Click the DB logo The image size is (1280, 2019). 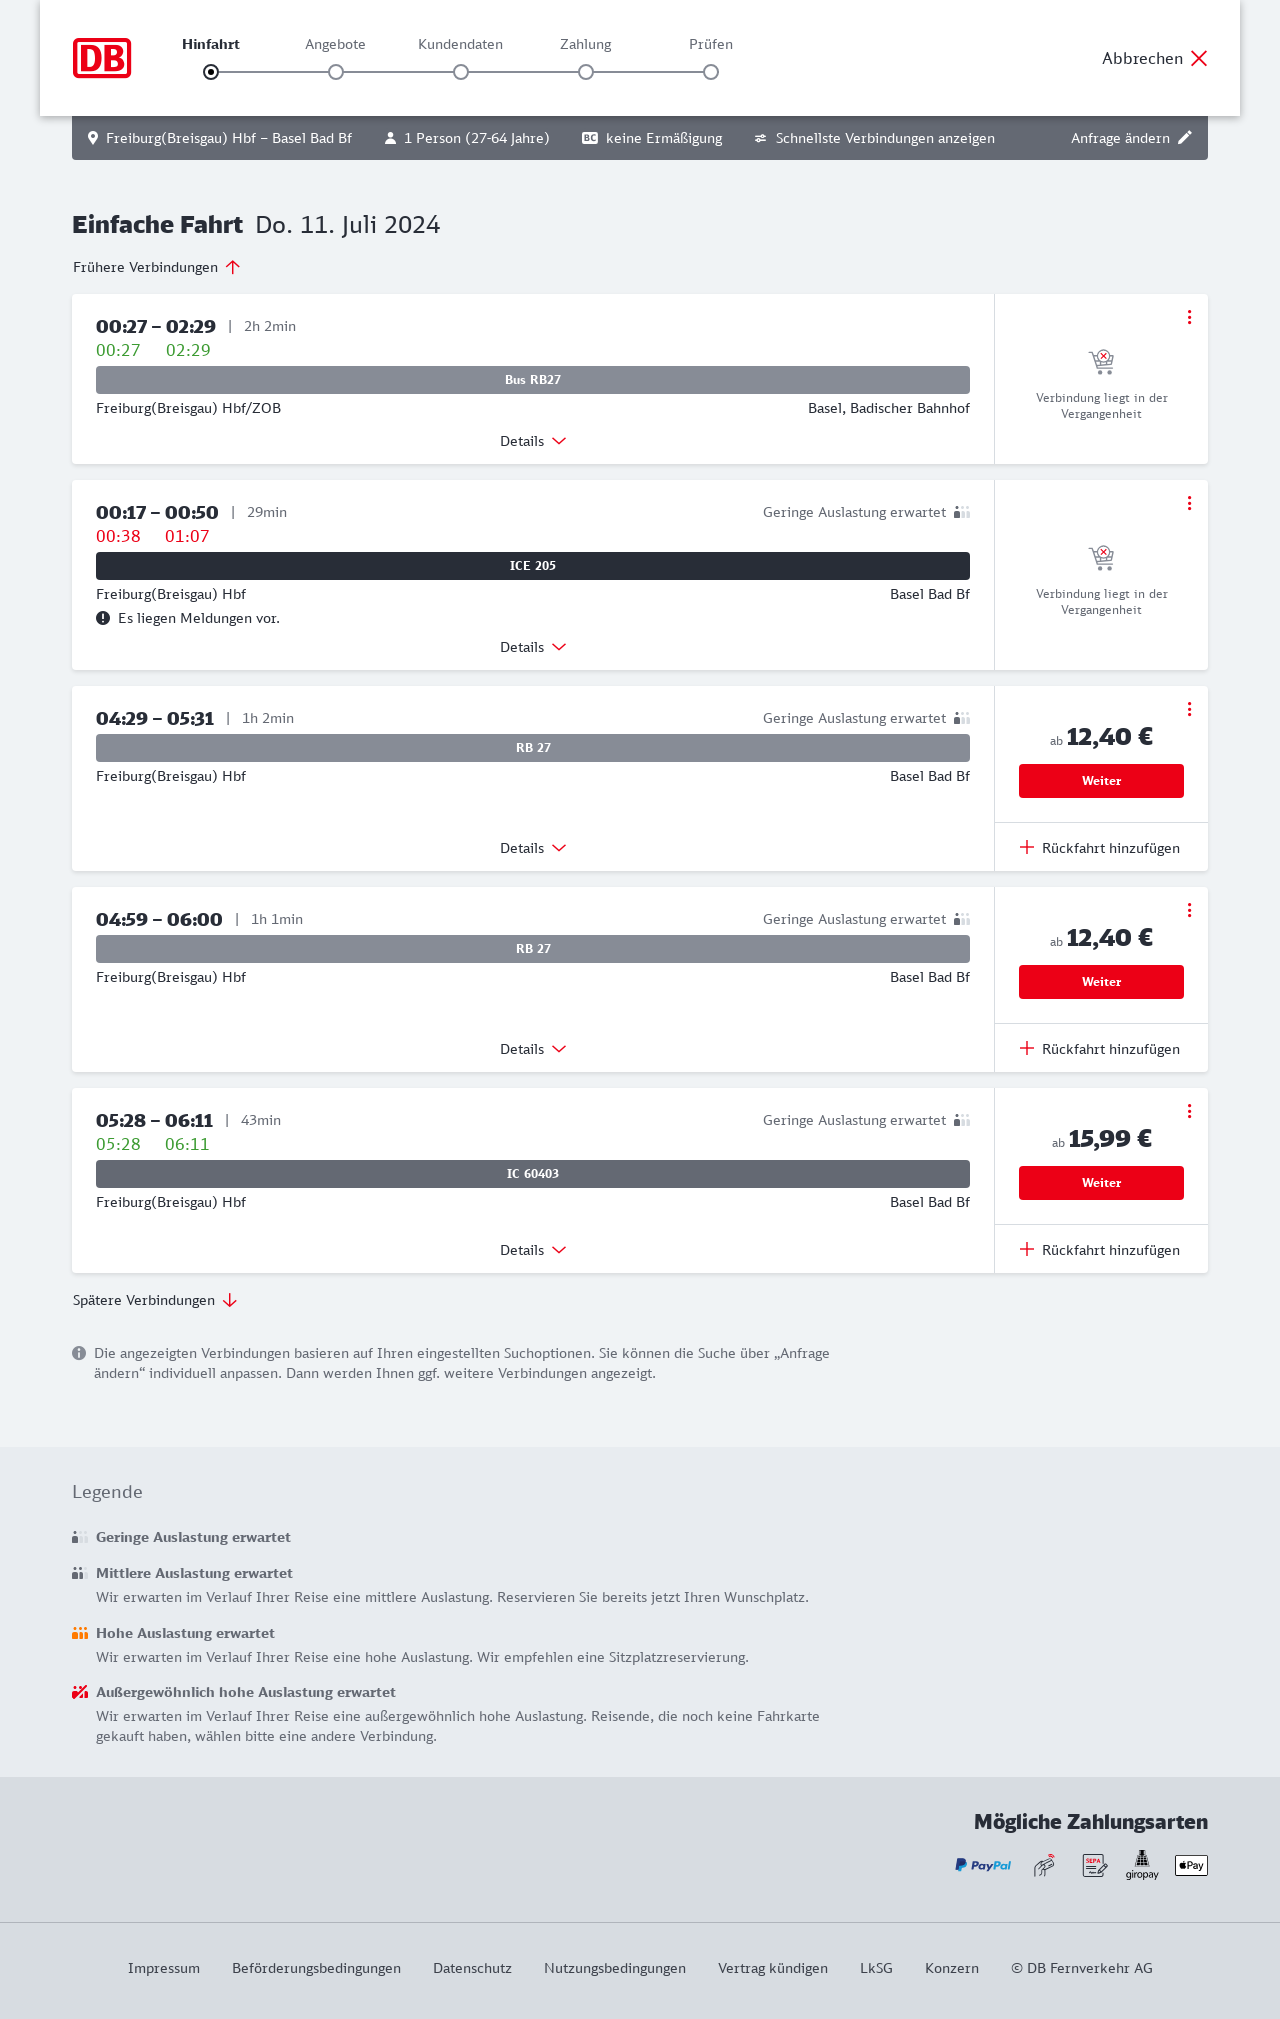click(x=102, y=58)
